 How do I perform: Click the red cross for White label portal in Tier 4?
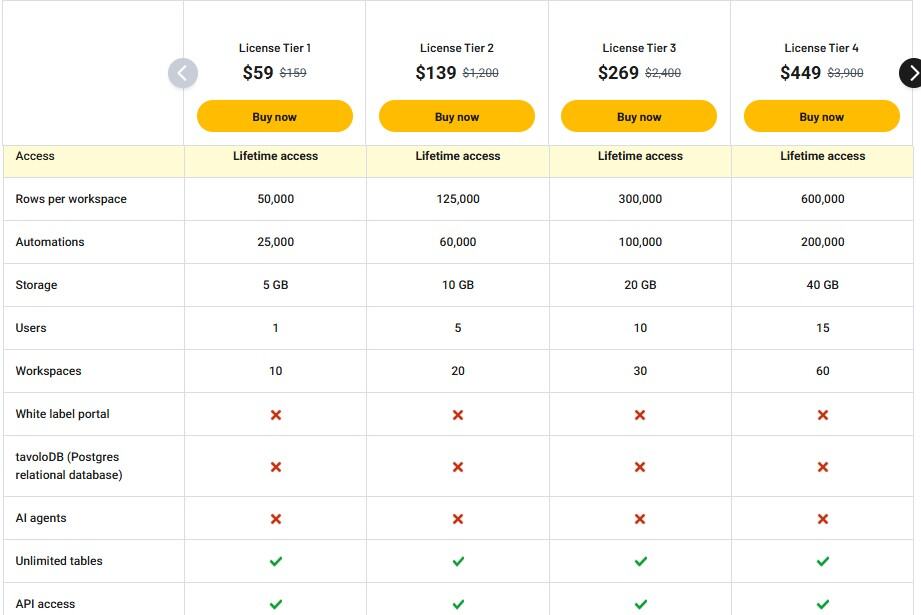pyautogui.click(x=822, y=414)
